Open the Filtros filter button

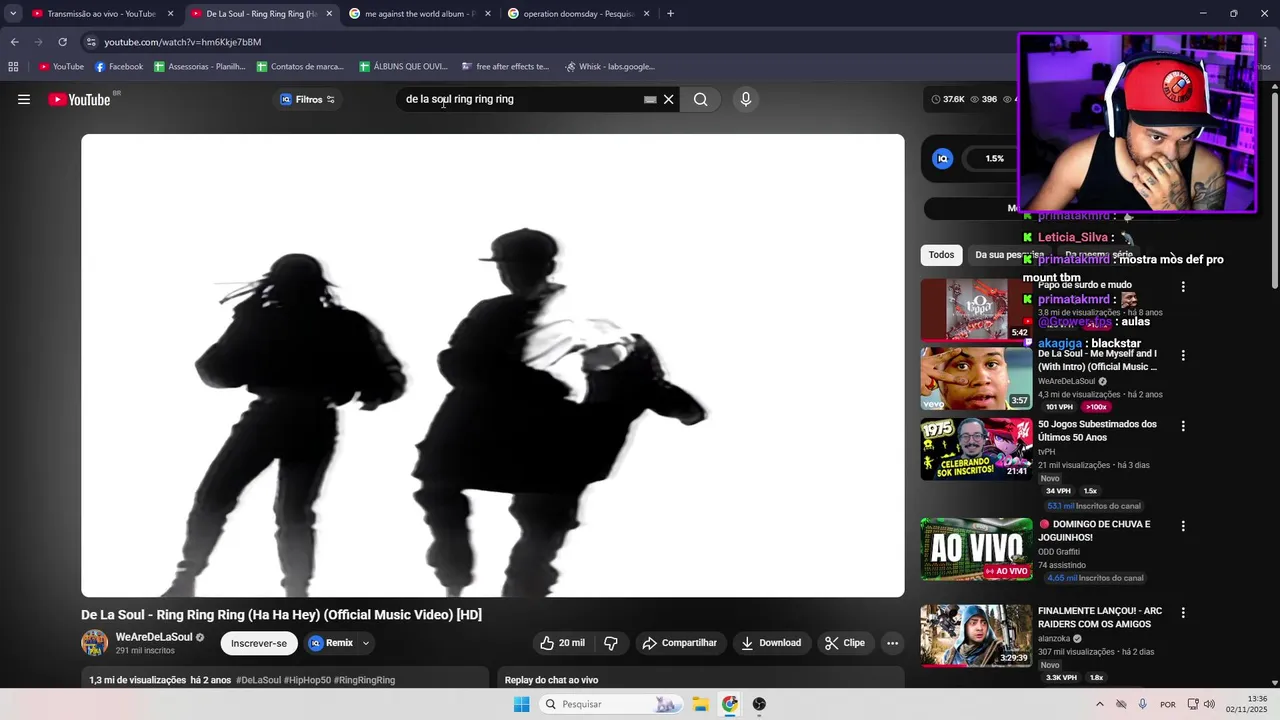tap(308, 99)
